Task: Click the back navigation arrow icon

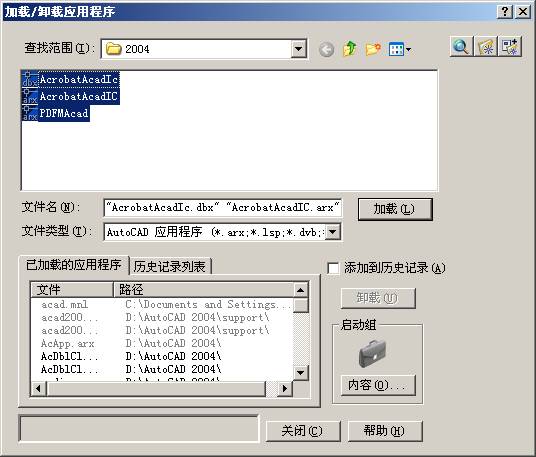Action: click(x=326, y=50)
